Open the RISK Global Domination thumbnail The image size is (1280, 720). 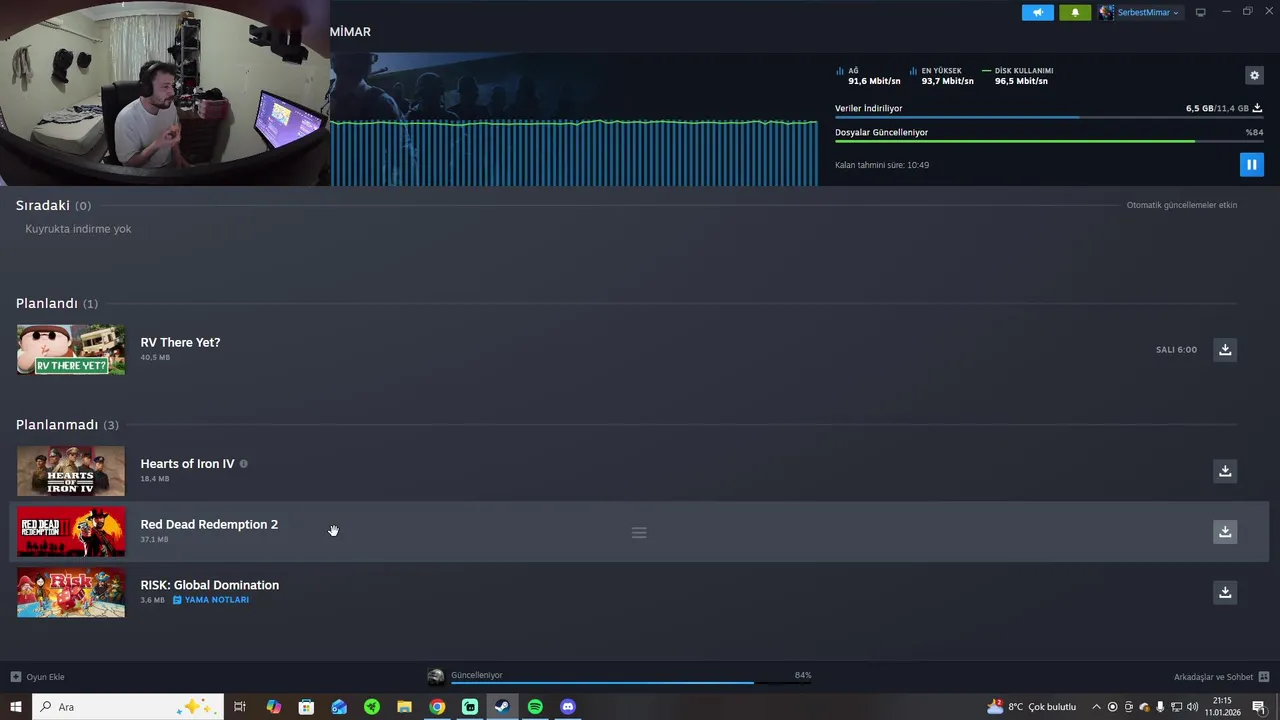71,592
